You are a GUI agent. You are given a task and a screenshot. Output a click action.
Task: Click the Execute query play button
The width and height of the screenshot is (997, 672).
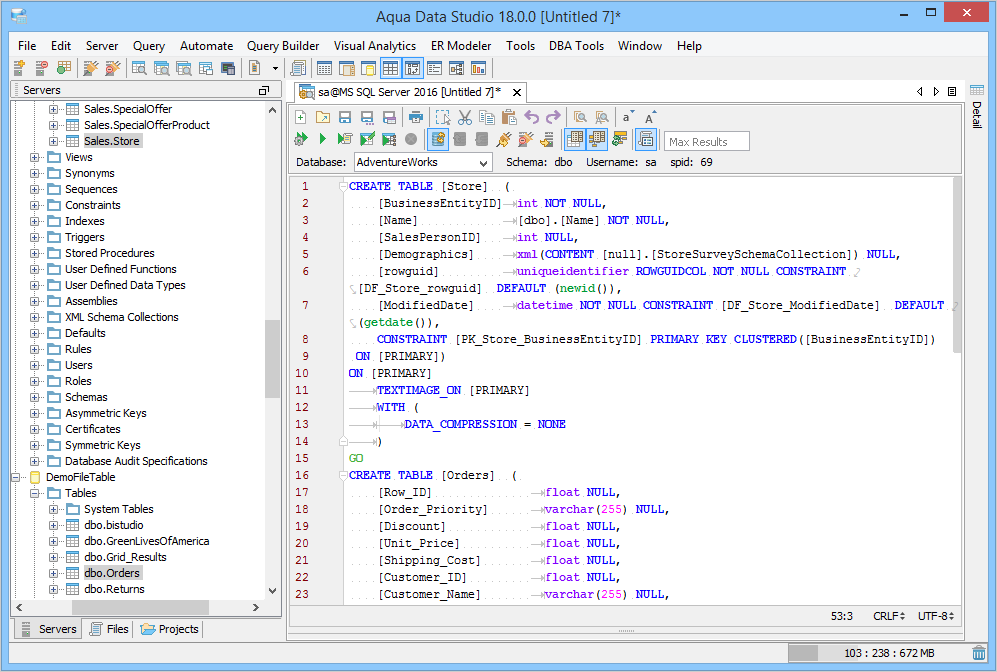(x=322, y=140)
